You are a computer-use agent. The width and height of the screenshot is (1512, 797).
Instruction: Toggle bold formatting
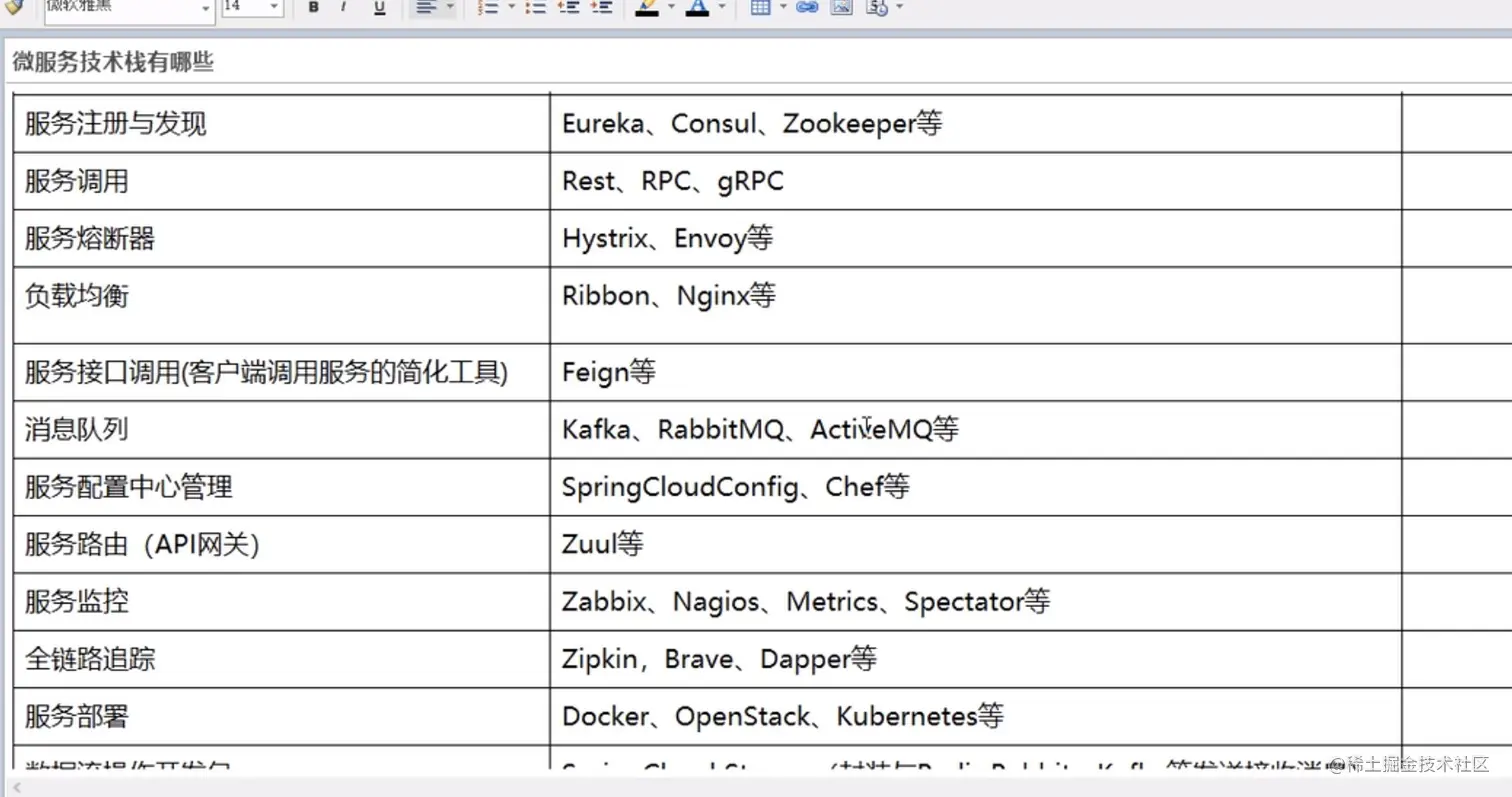pyautogui.click(x=314, y=8)
